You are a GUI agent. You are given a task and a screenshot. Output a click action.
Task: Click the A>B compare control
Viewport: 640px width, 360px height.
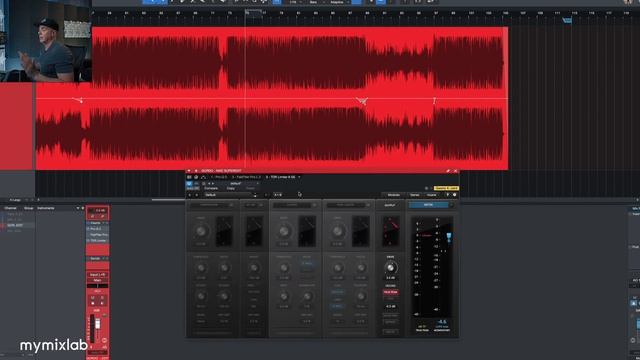[x=278, y=195]
